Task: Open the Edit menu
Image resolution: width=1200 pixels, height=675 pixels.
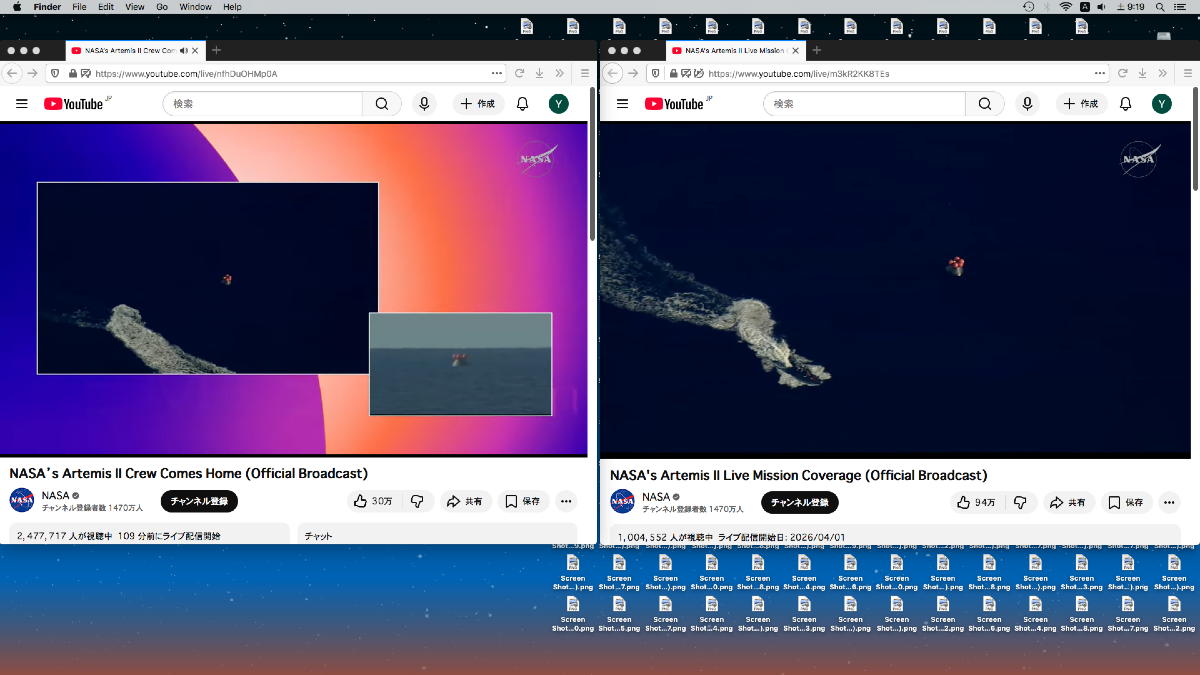Action: (x=106, y=7)
